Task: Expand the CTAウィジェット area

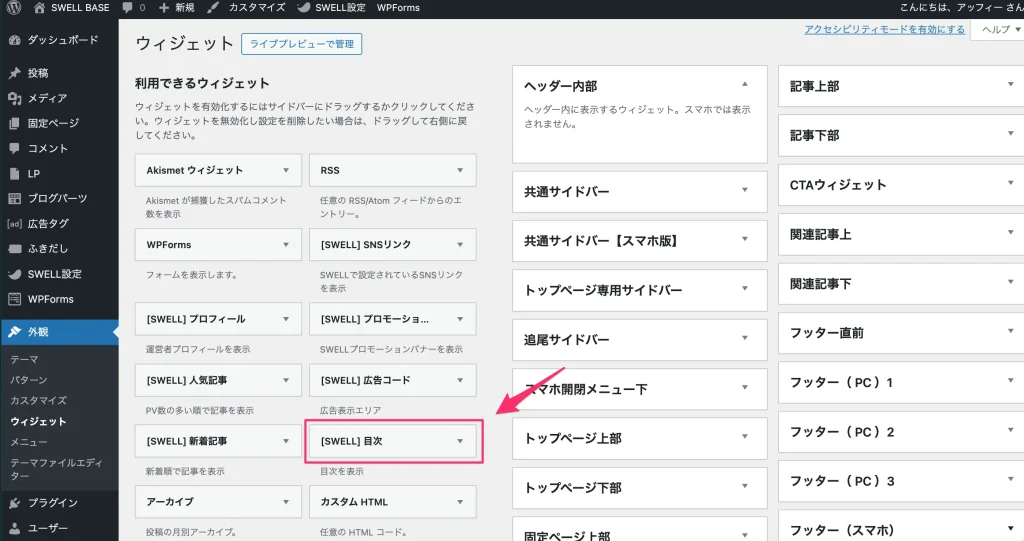Action: pos(1011,184)
